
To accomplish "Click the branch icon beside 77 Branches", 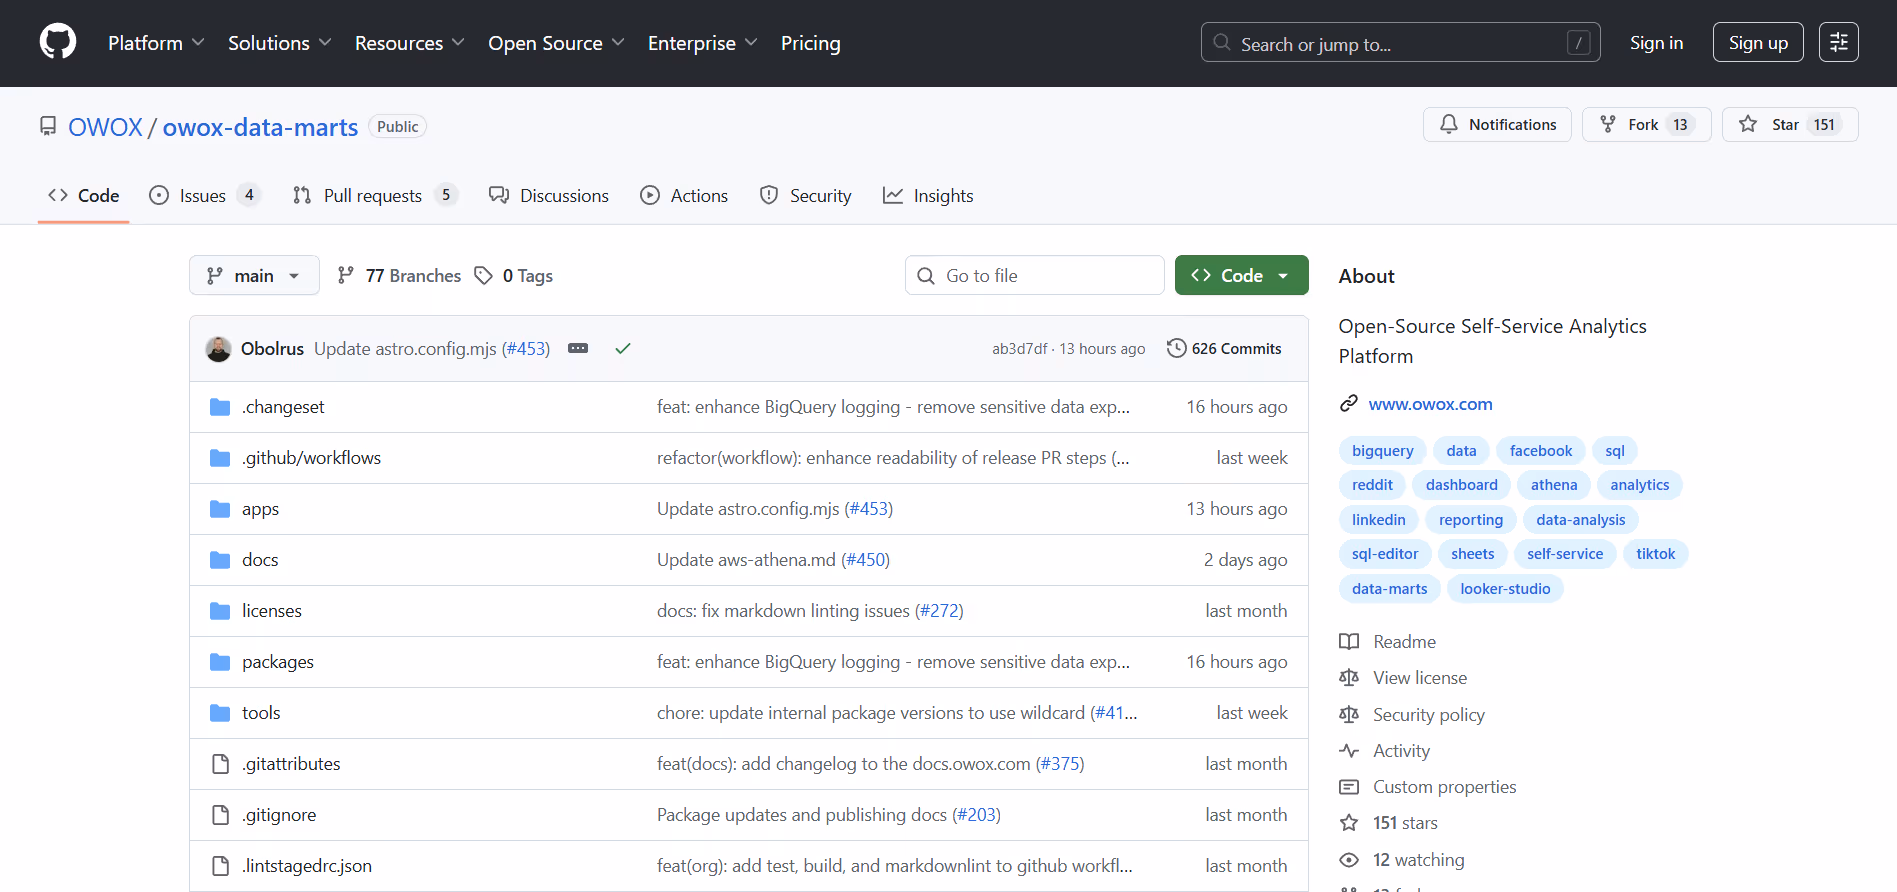I will (345, 275).
